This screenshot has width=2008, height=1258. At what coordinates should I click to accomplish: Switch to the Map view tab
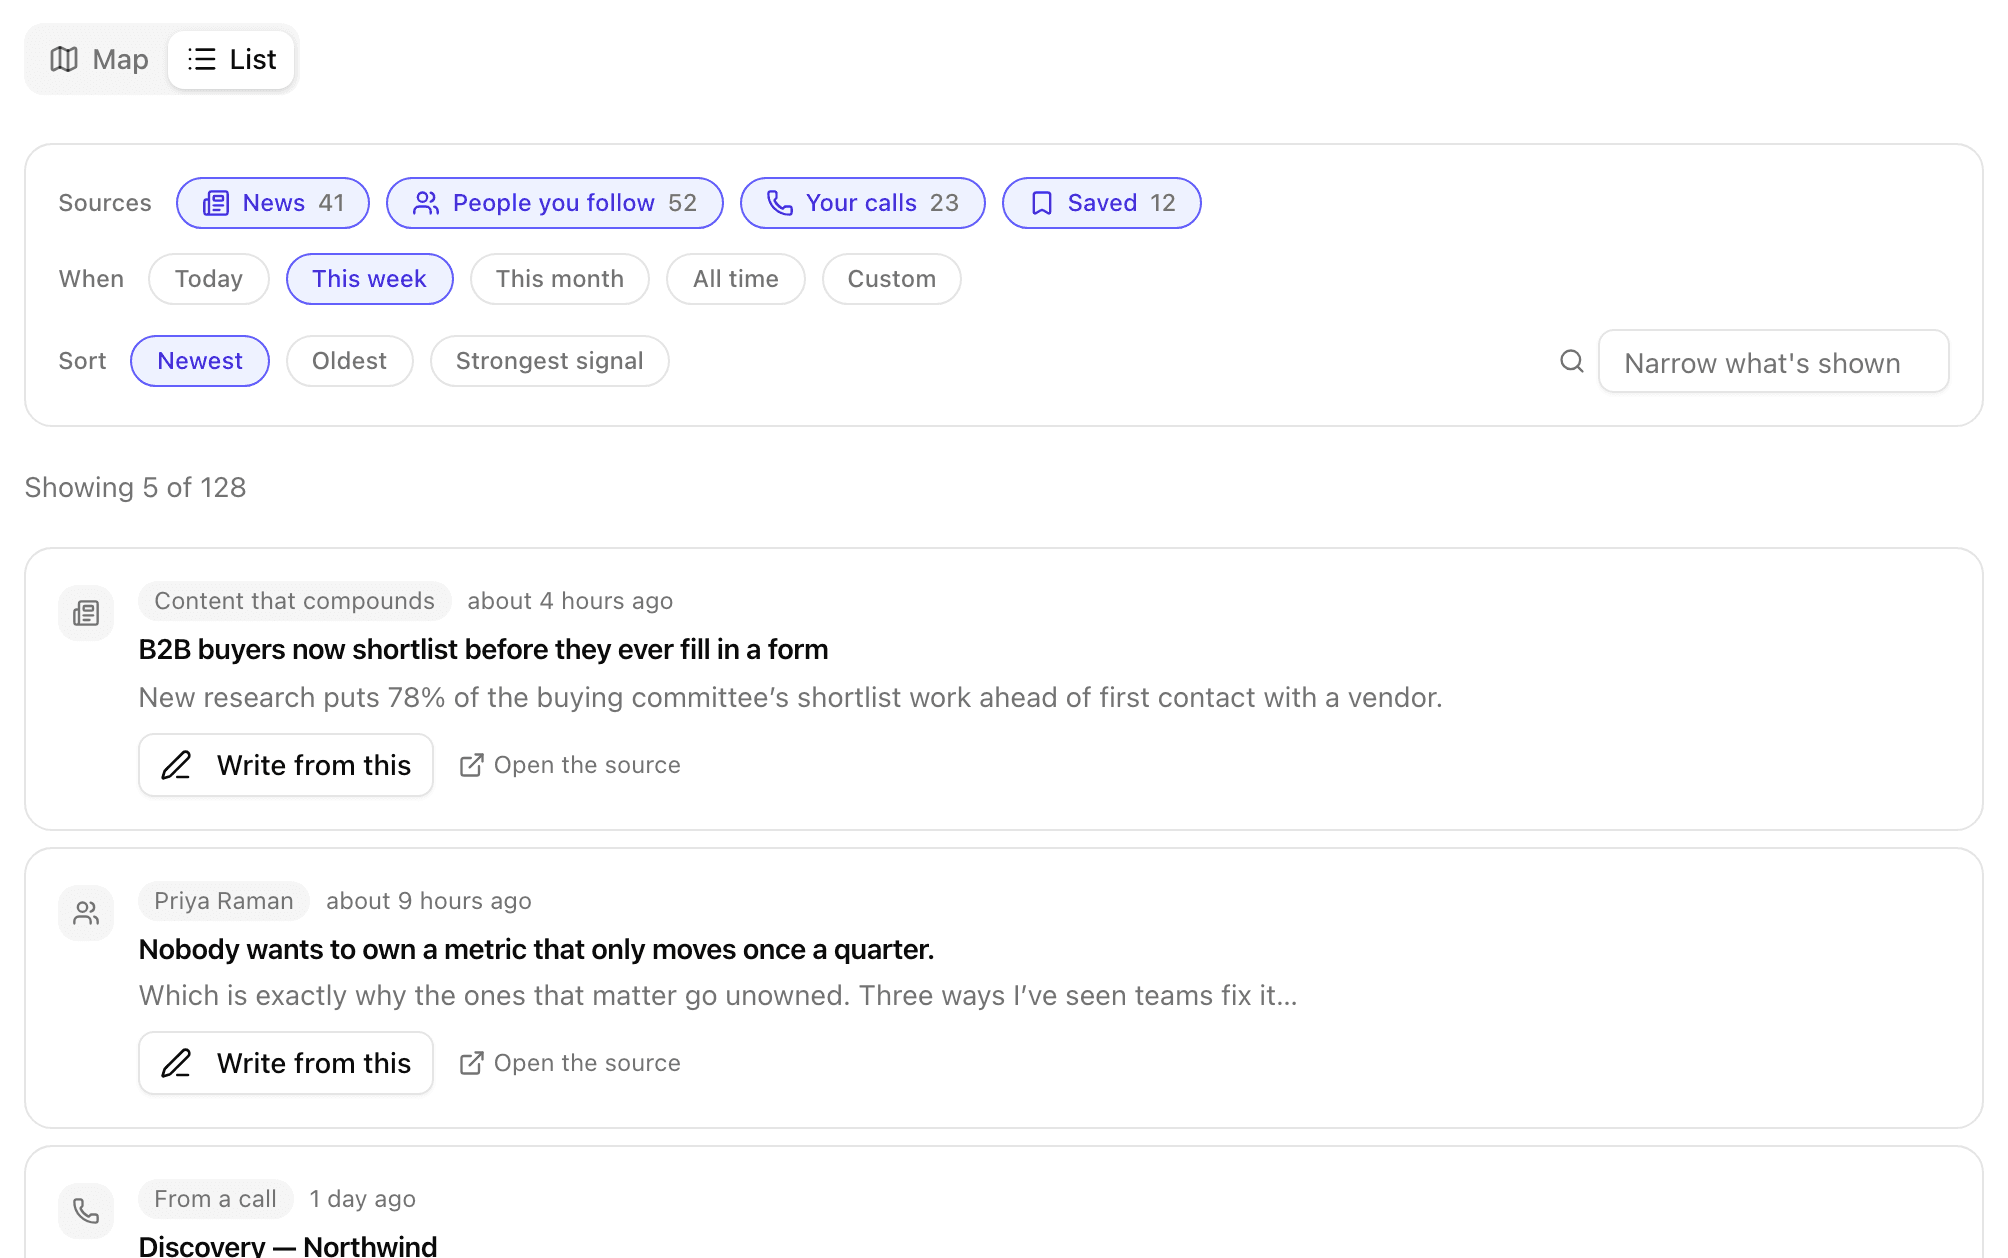coord(99,60)
